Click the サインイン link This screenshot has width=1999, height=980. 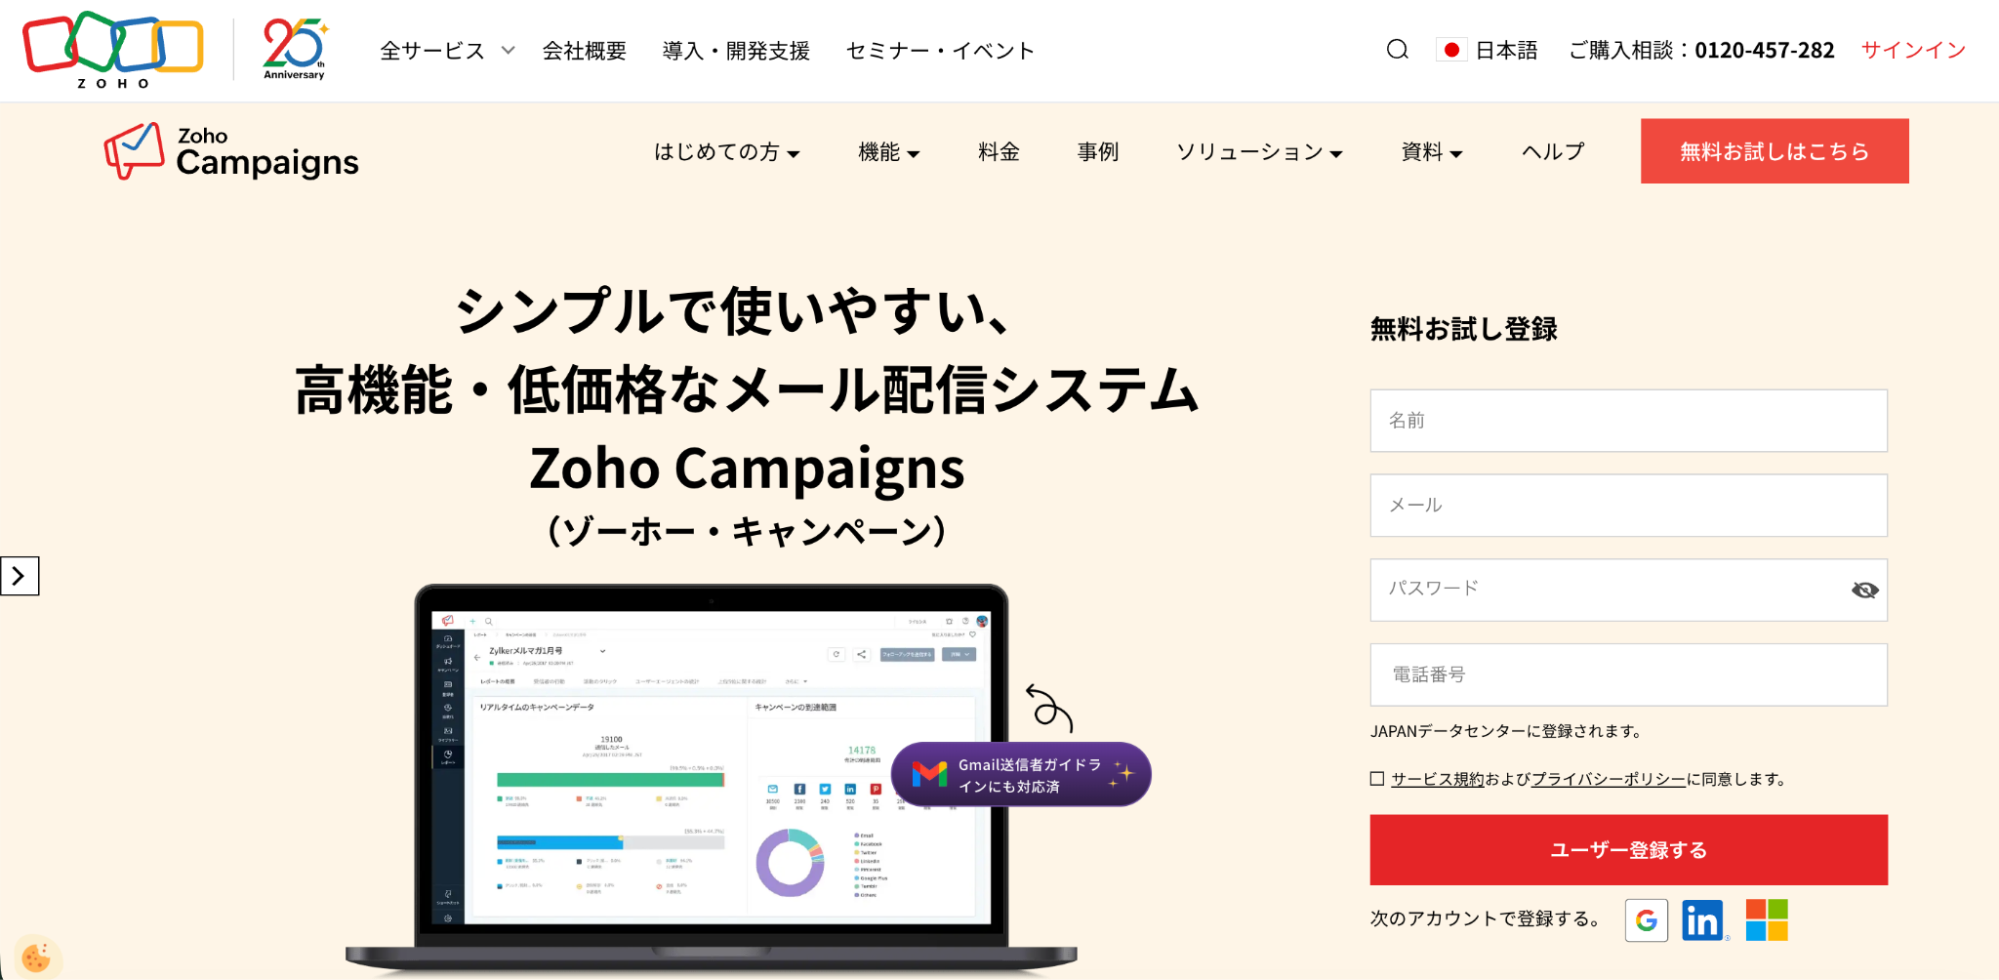coord(1913,50)
